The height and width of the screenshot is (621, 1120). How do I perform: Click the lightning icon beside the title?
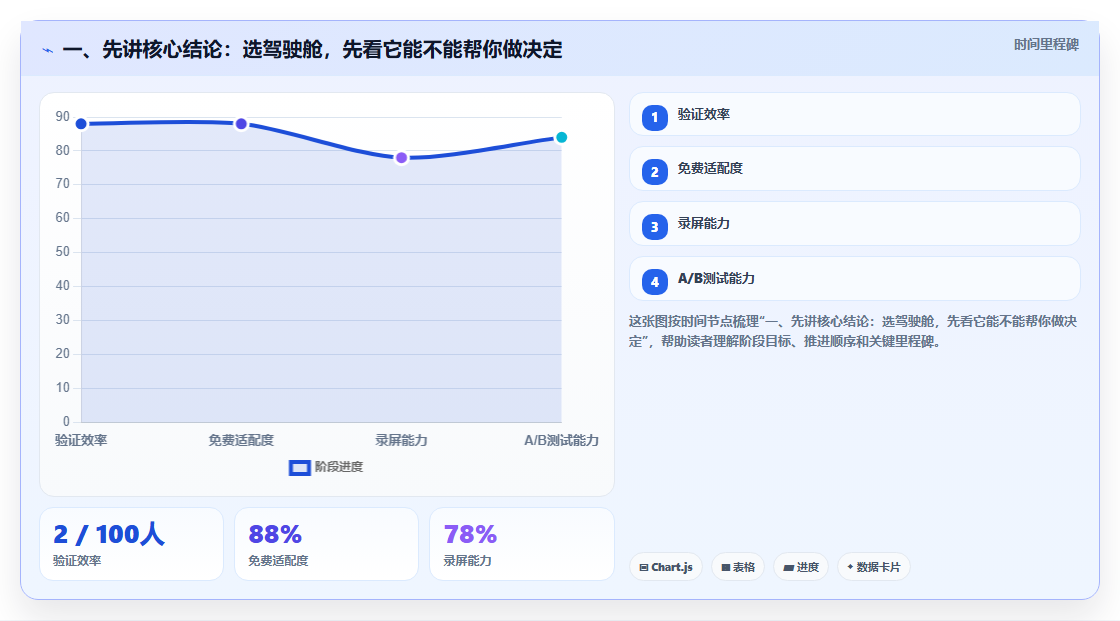[48, 51]
